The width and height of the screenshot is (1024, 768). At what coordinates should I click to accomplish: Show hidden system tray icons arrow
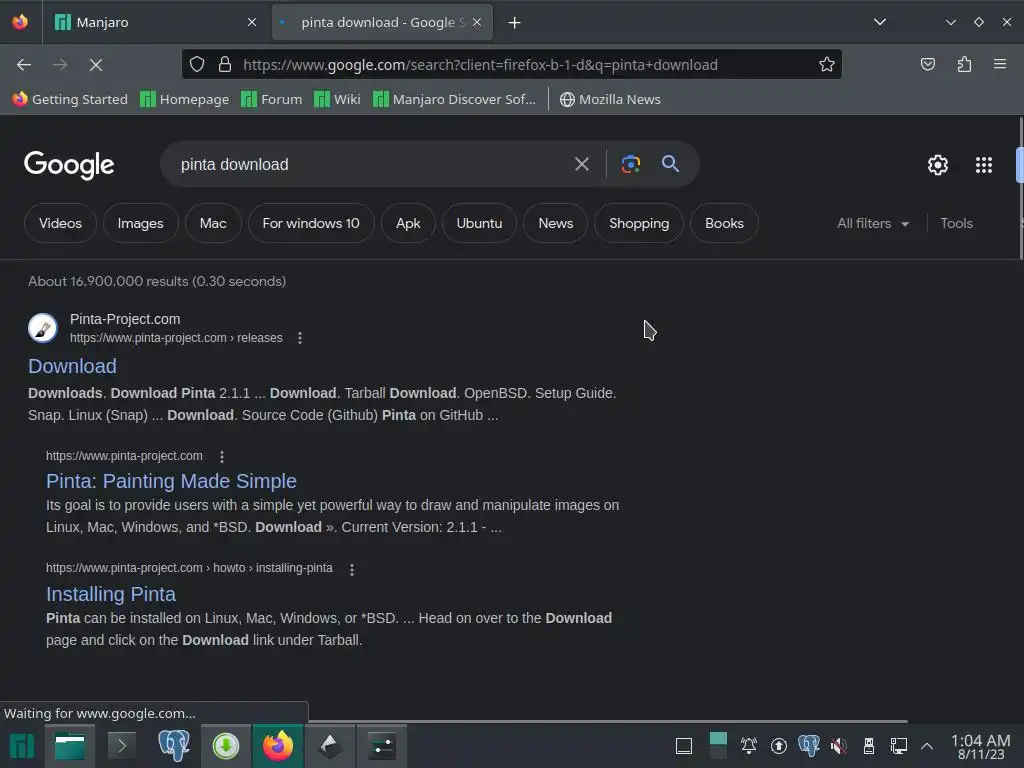click(x=927, y=746)
